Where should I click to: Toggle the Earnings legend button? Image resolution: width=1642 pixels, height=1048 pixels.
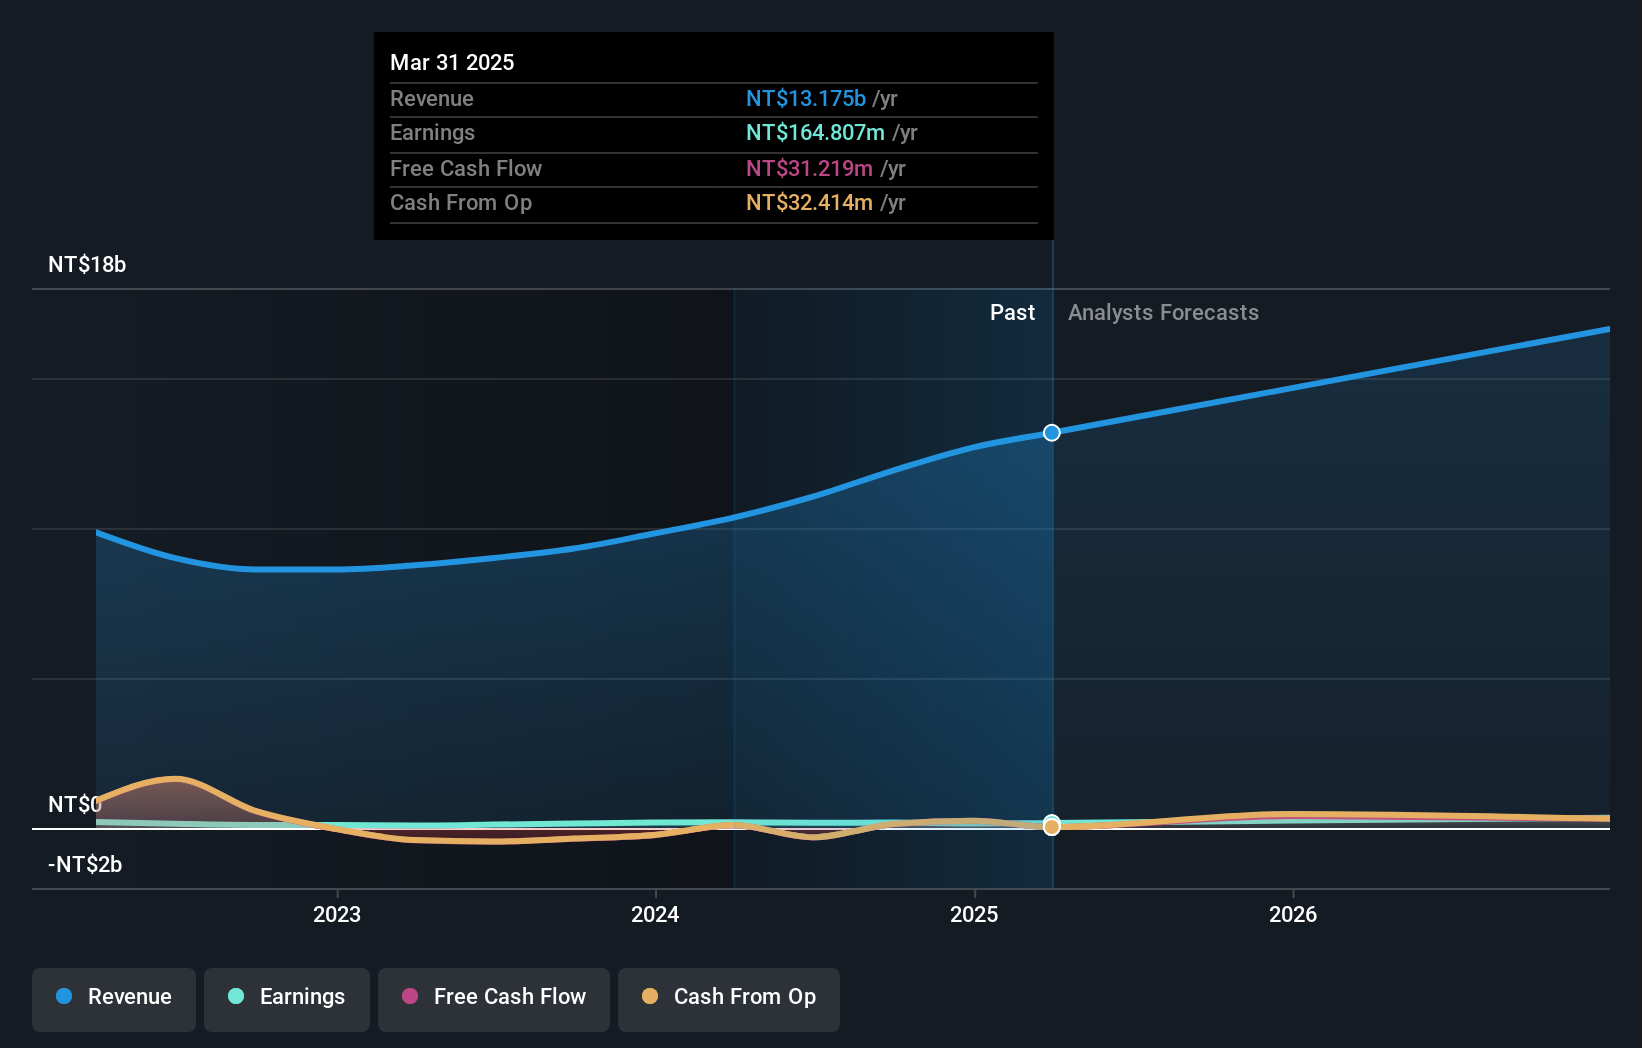click(287, 999)
